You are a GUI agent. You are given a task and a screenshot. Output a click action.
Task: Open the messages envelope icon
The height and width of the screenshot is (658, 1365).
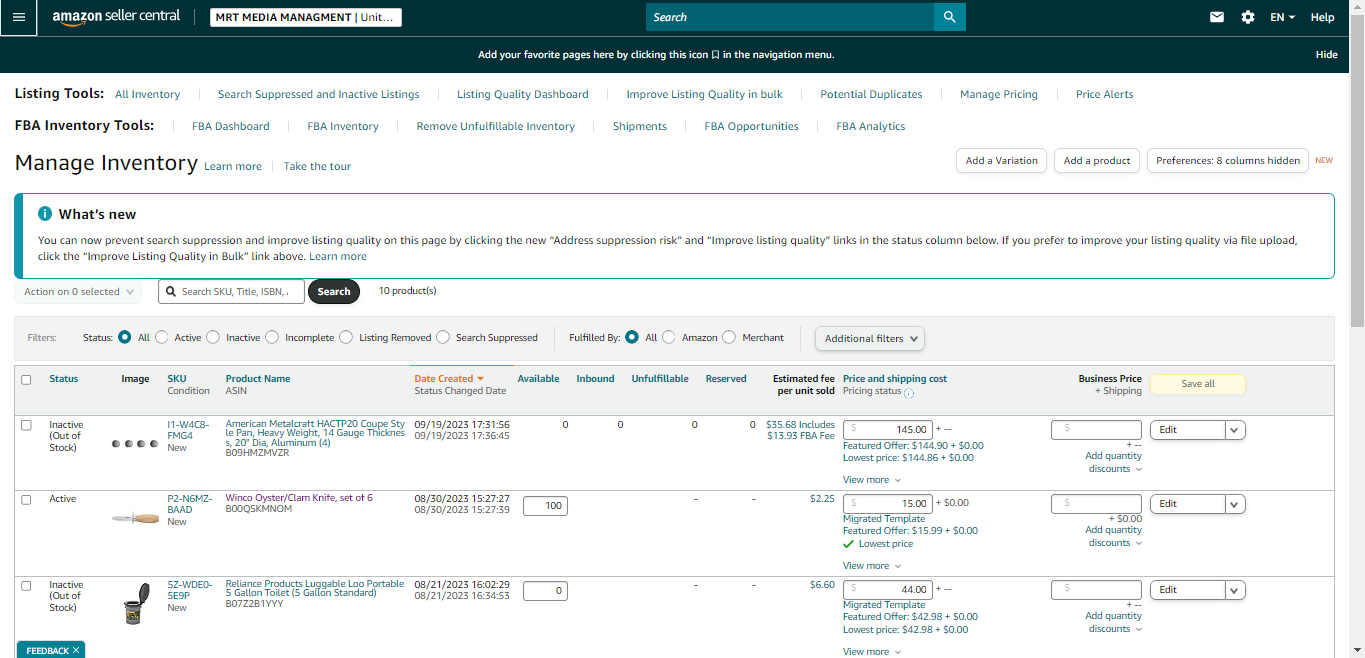click(x=1217, y=17)
